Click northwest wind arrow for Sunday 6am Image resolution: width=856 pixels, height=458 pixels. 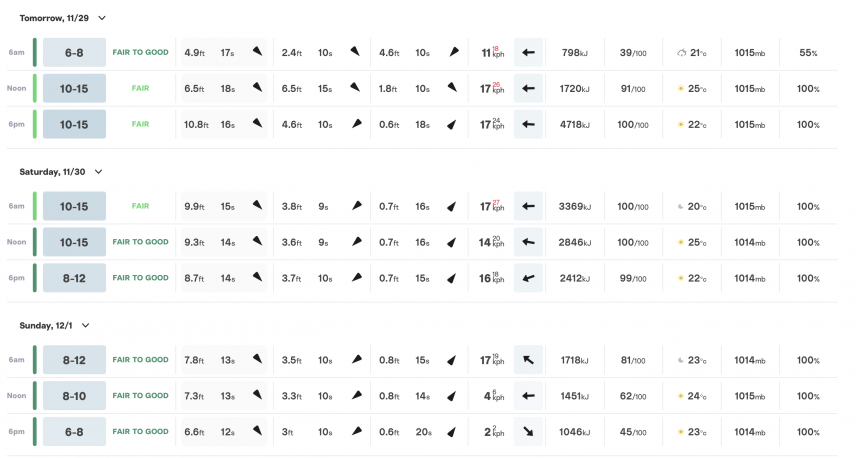point(528,360)
